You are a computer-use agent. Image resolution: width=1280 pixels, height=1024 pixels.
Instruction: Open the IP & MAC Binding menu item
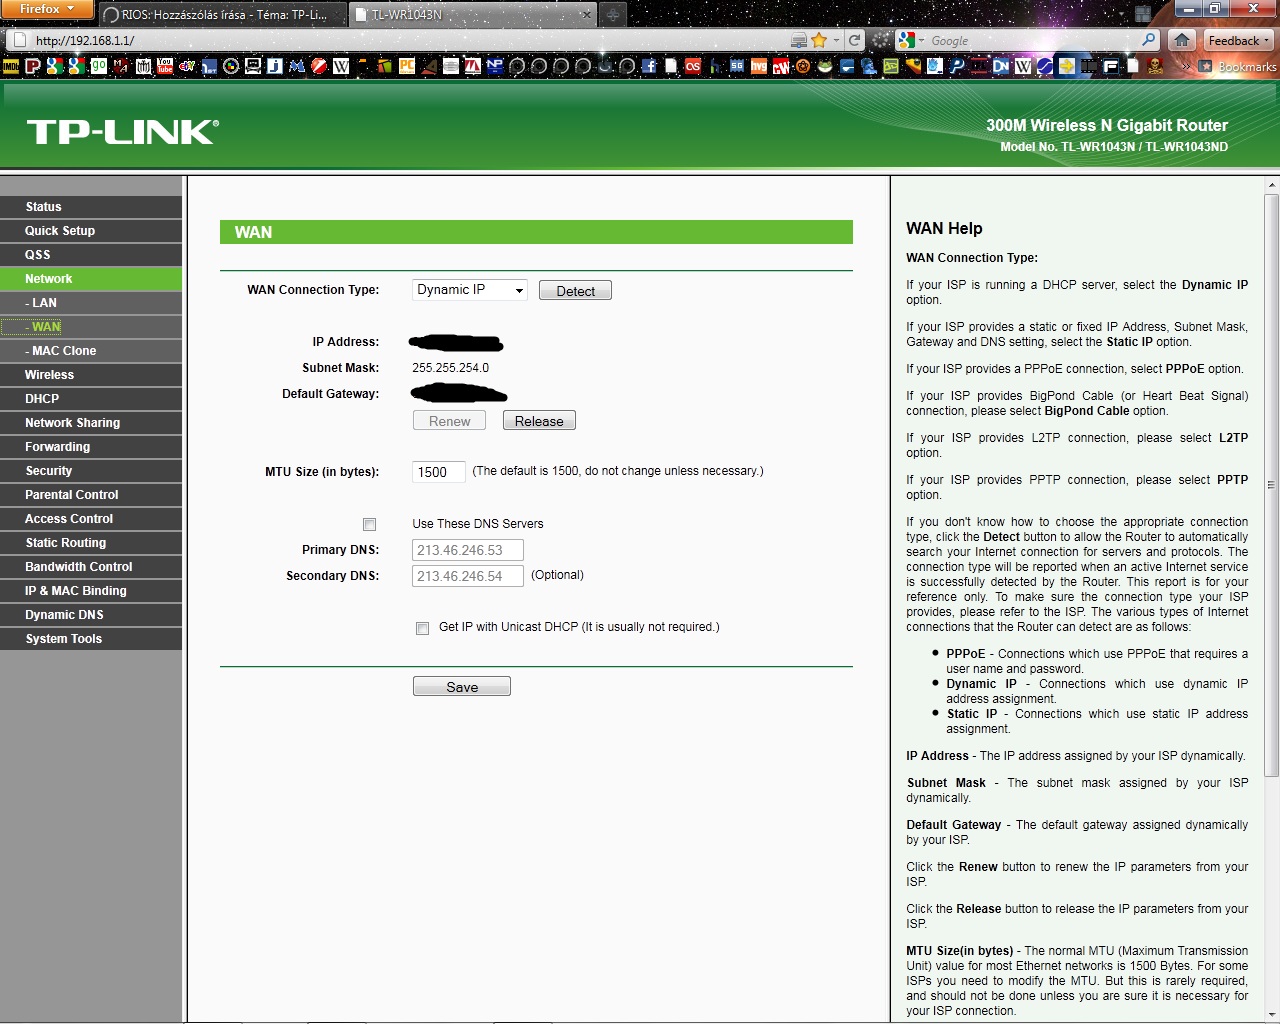point(91,591)
